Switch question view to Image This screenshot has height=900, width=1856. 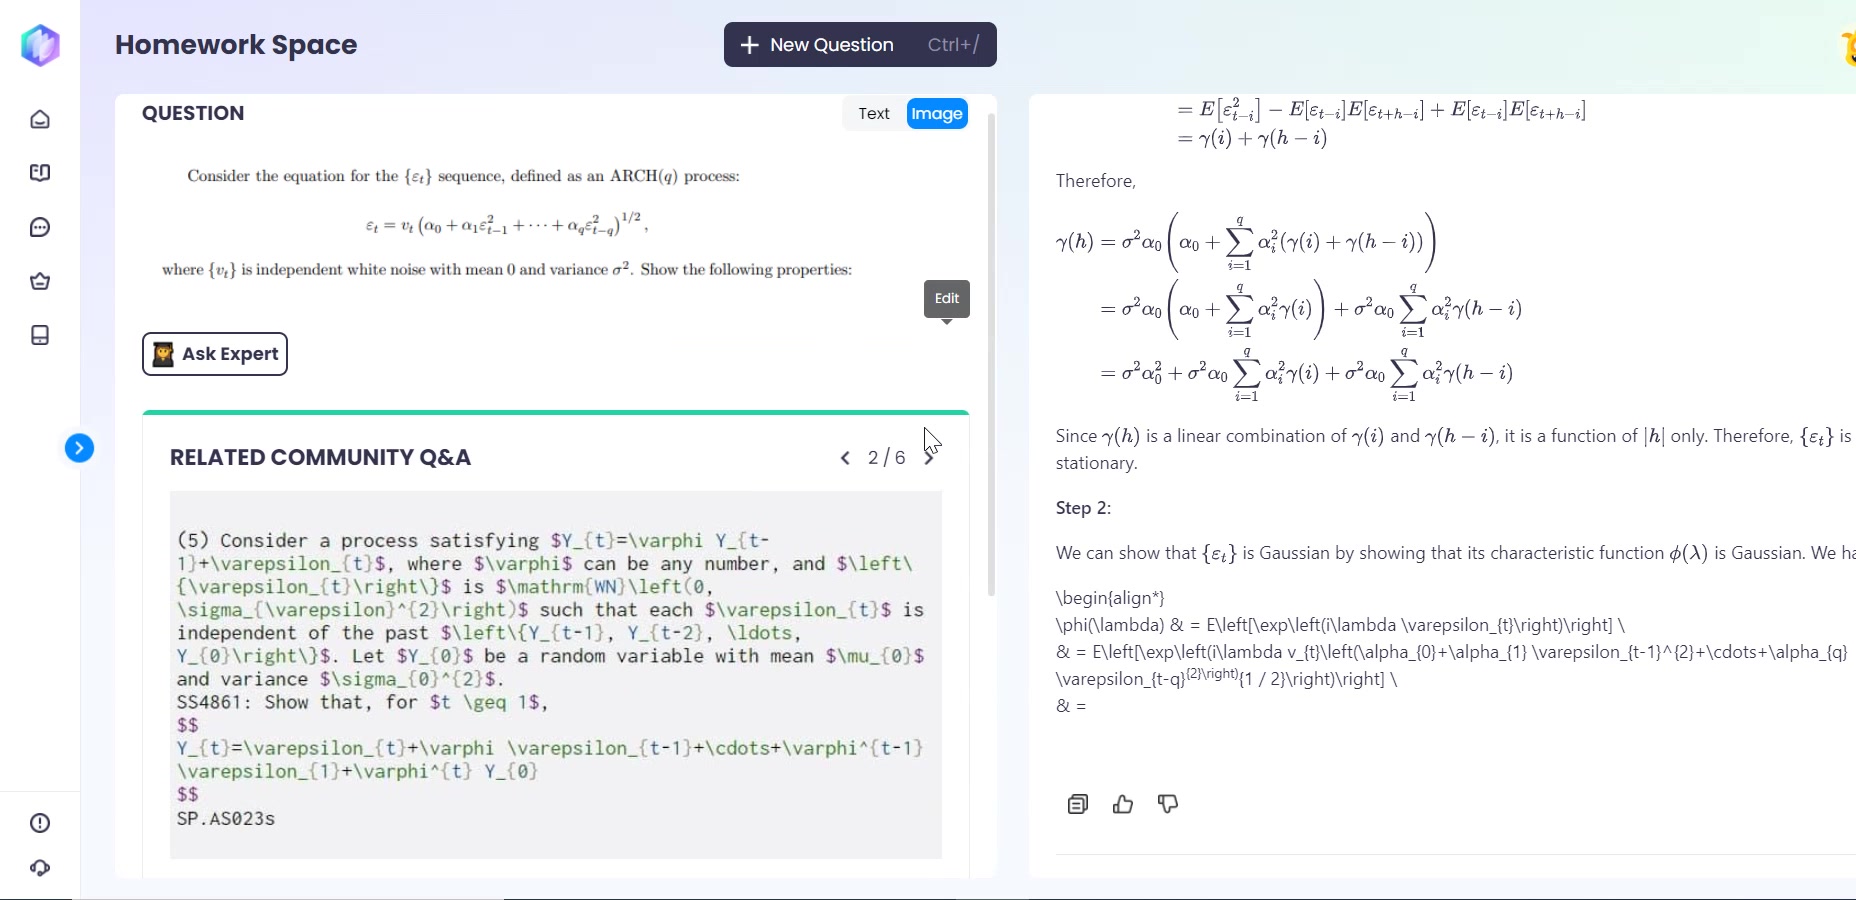tap(937, 114)
